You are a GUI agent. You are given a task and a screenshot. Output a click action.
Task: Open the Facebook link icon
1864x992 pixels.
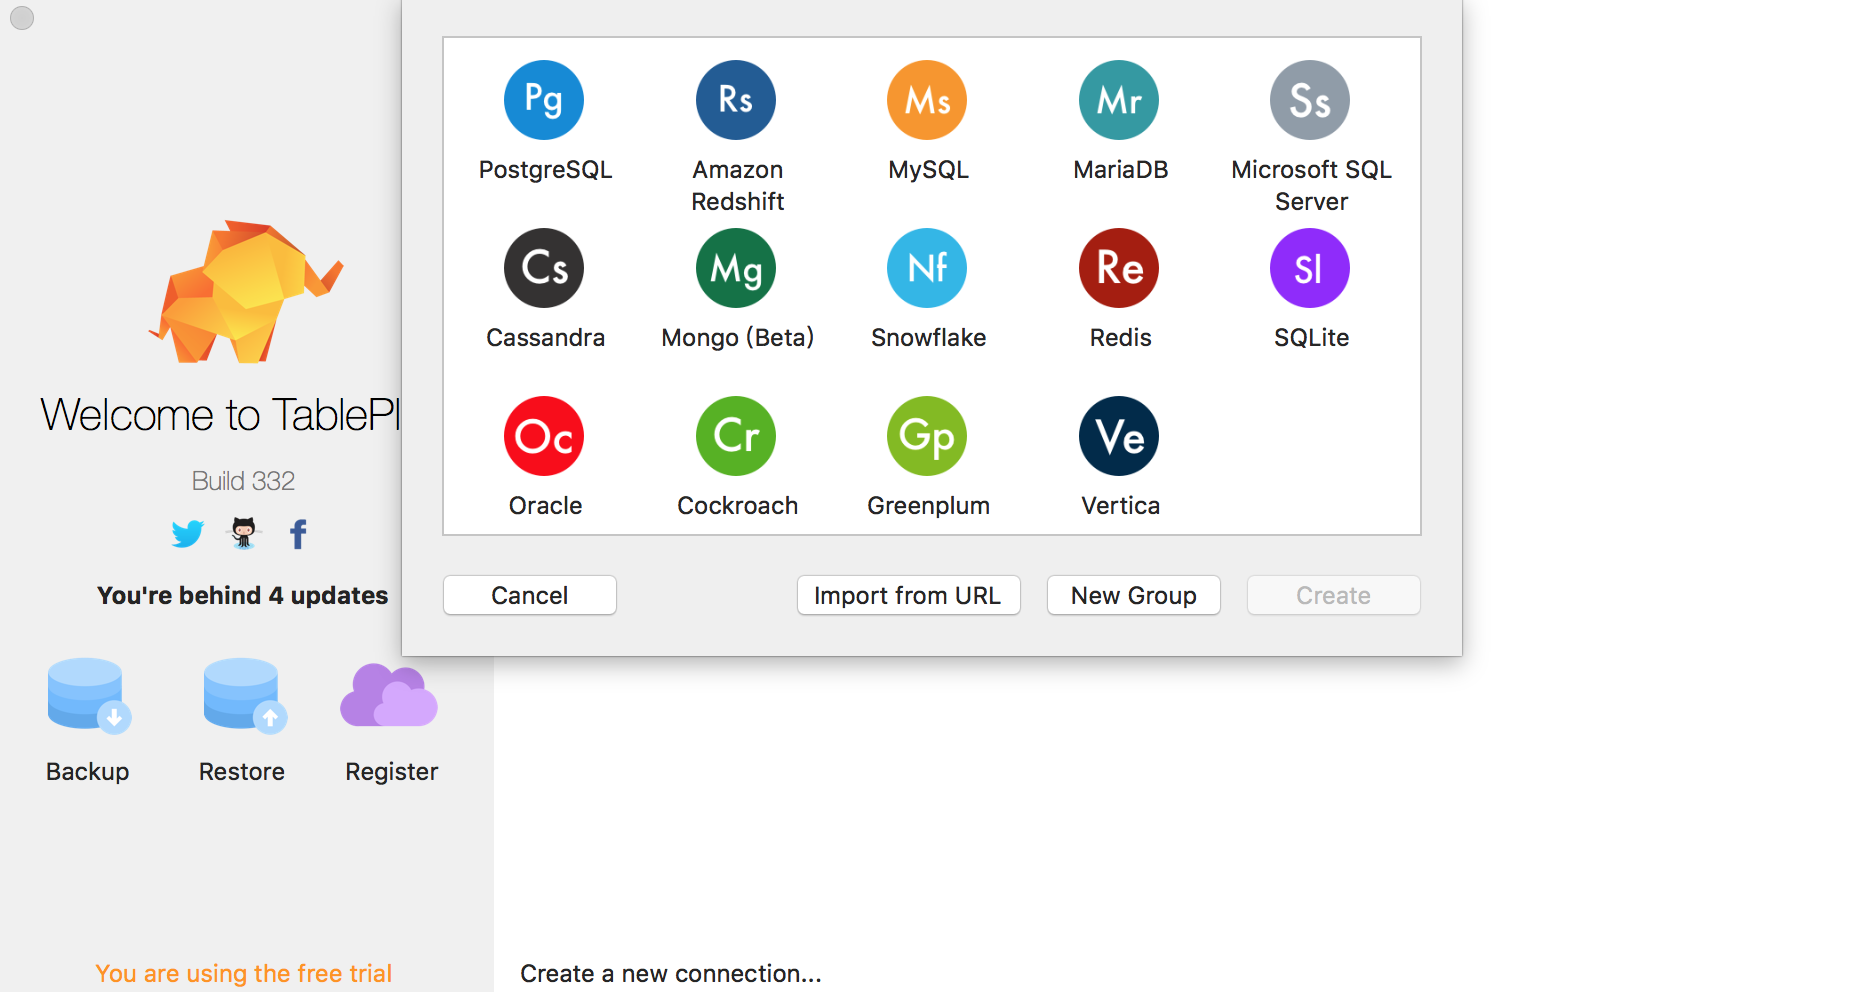click(298, 534)
